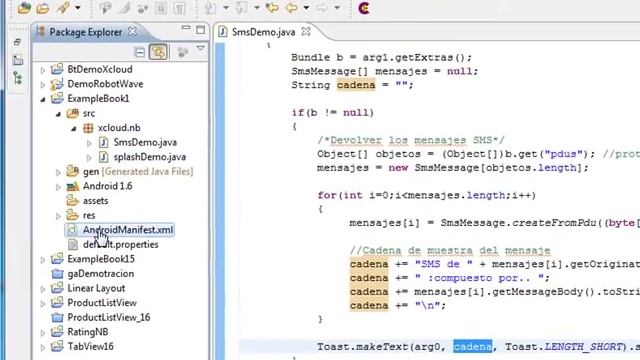The image size is (640, 360).
Task: Click the editor's blue left ruler
Action: [220, 200]
